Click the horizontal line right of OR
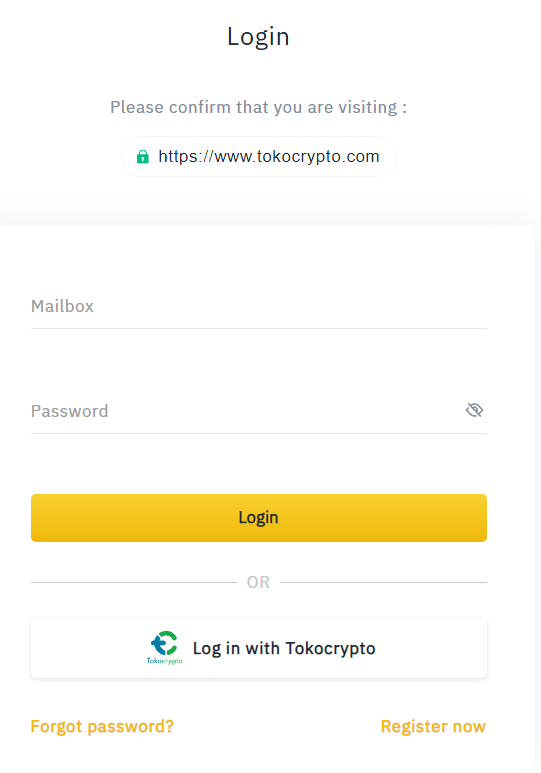541x773 pixels. click(x=384, y=582)
